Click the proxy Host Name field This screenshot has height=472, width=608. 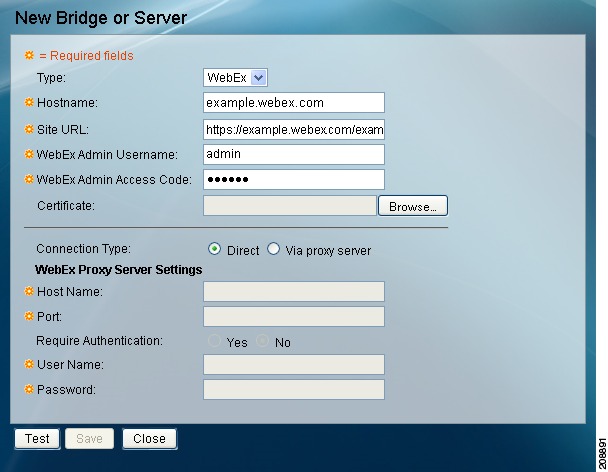coord(294,291)
